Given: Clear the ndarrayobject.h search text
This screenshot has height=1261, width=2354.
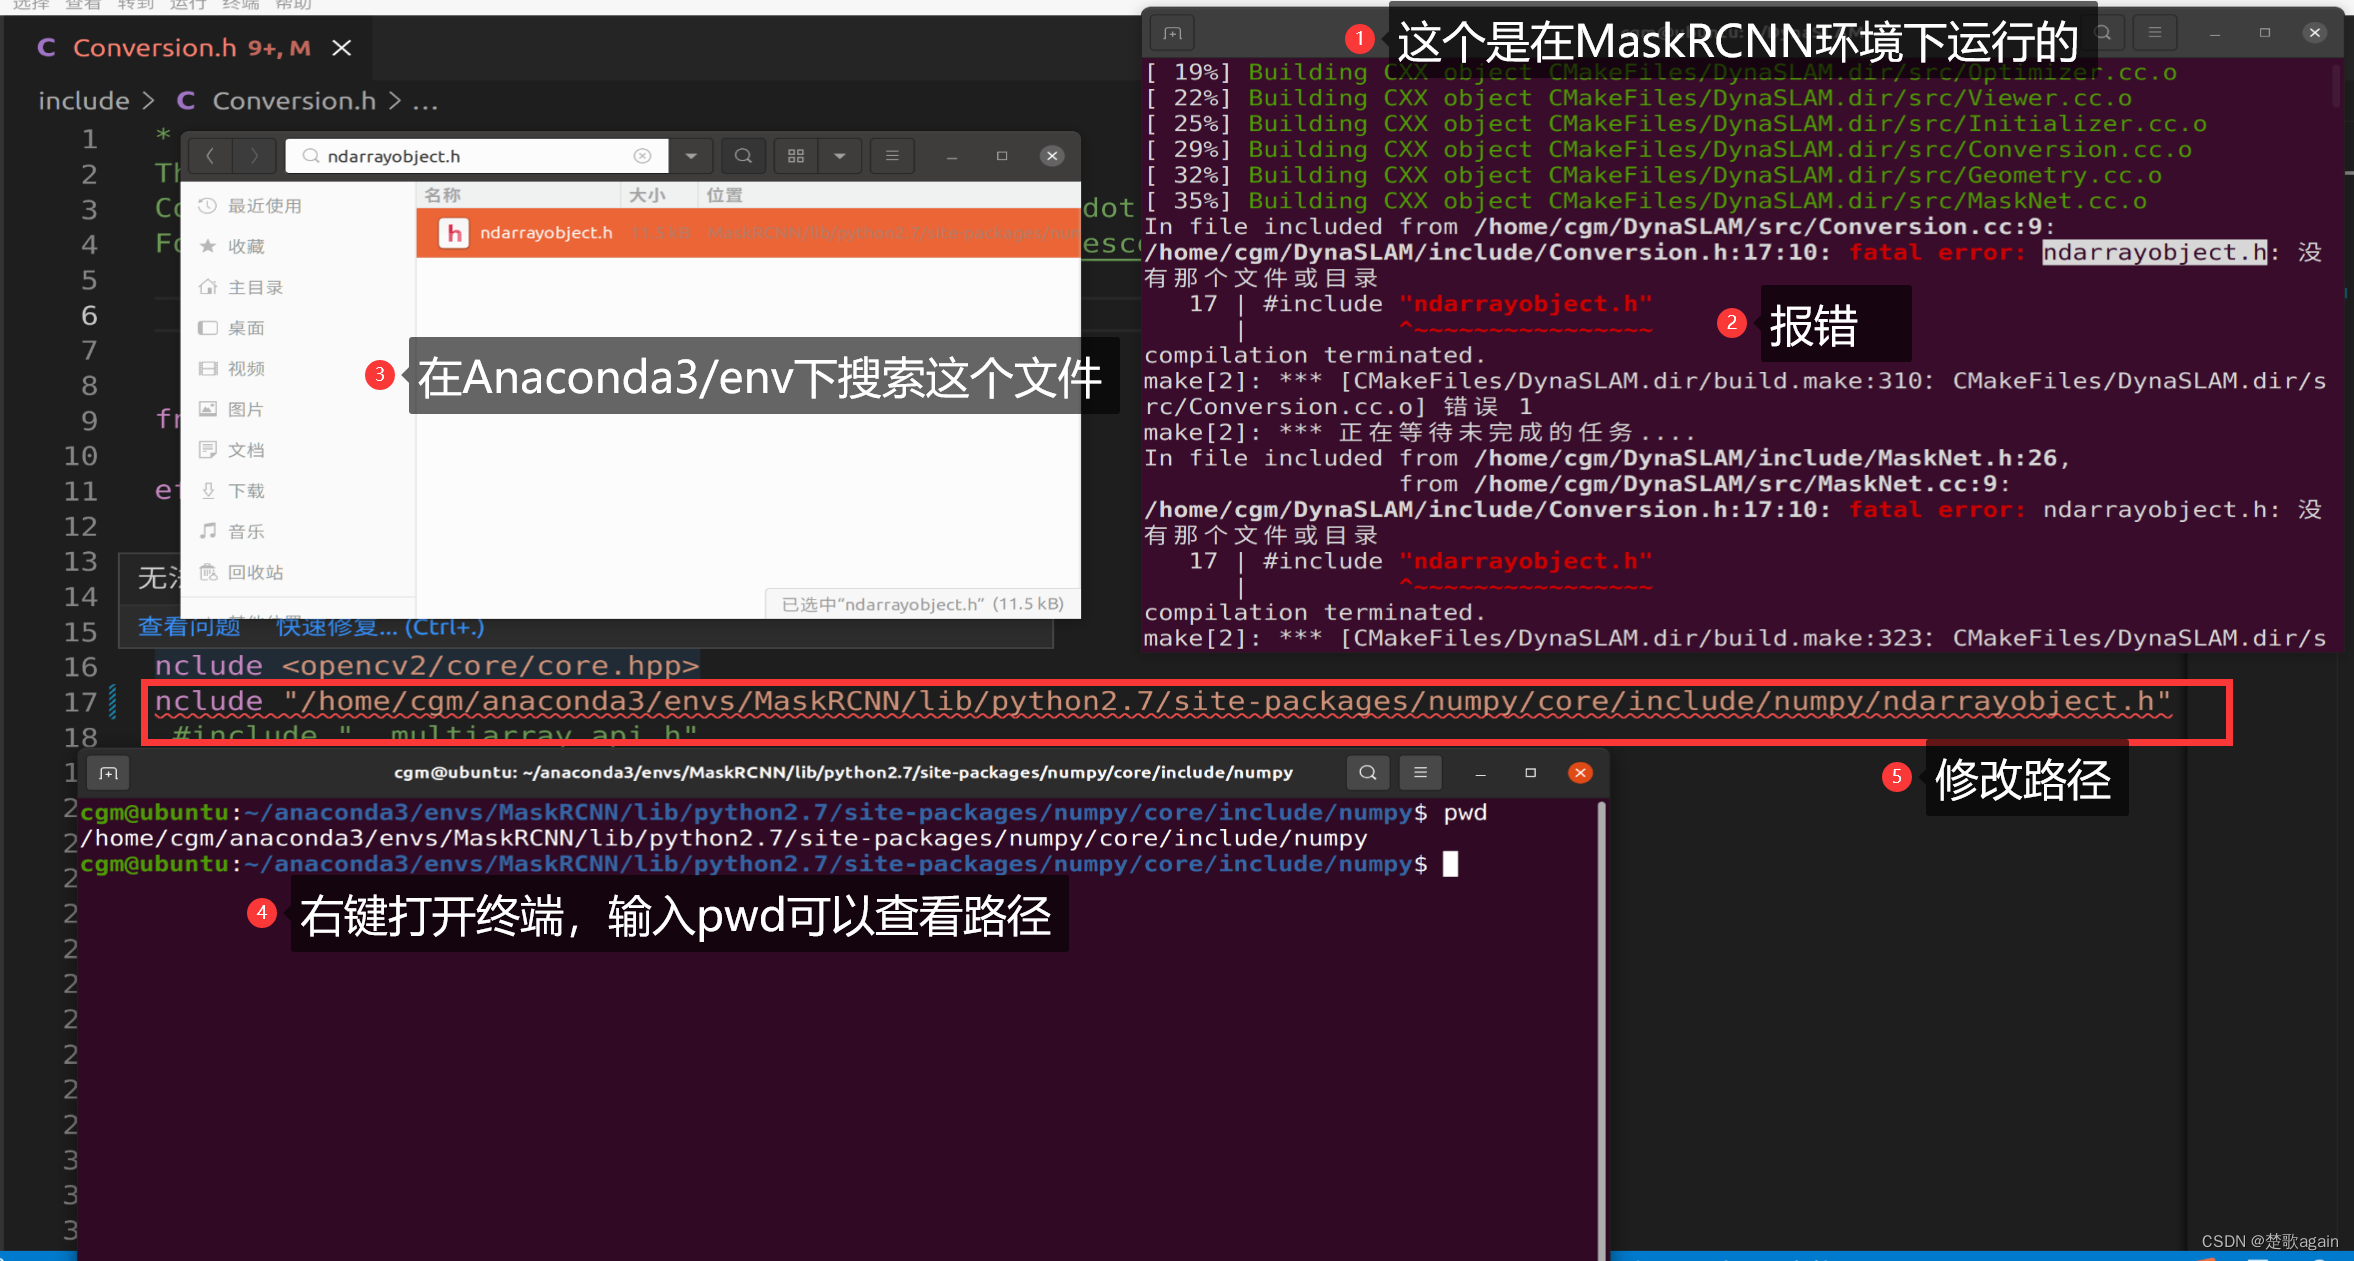Looking at the screenshot, I should (643, 156).
